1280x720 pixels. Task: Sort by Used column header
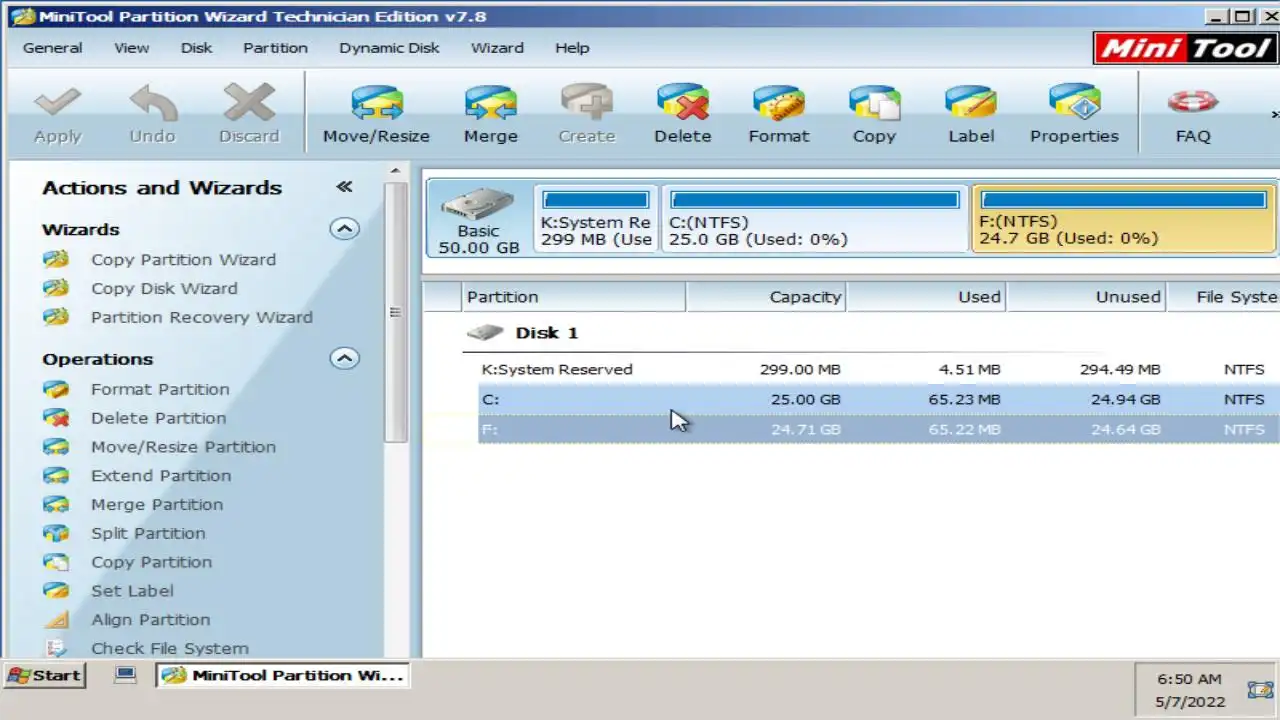click(926, 297)
